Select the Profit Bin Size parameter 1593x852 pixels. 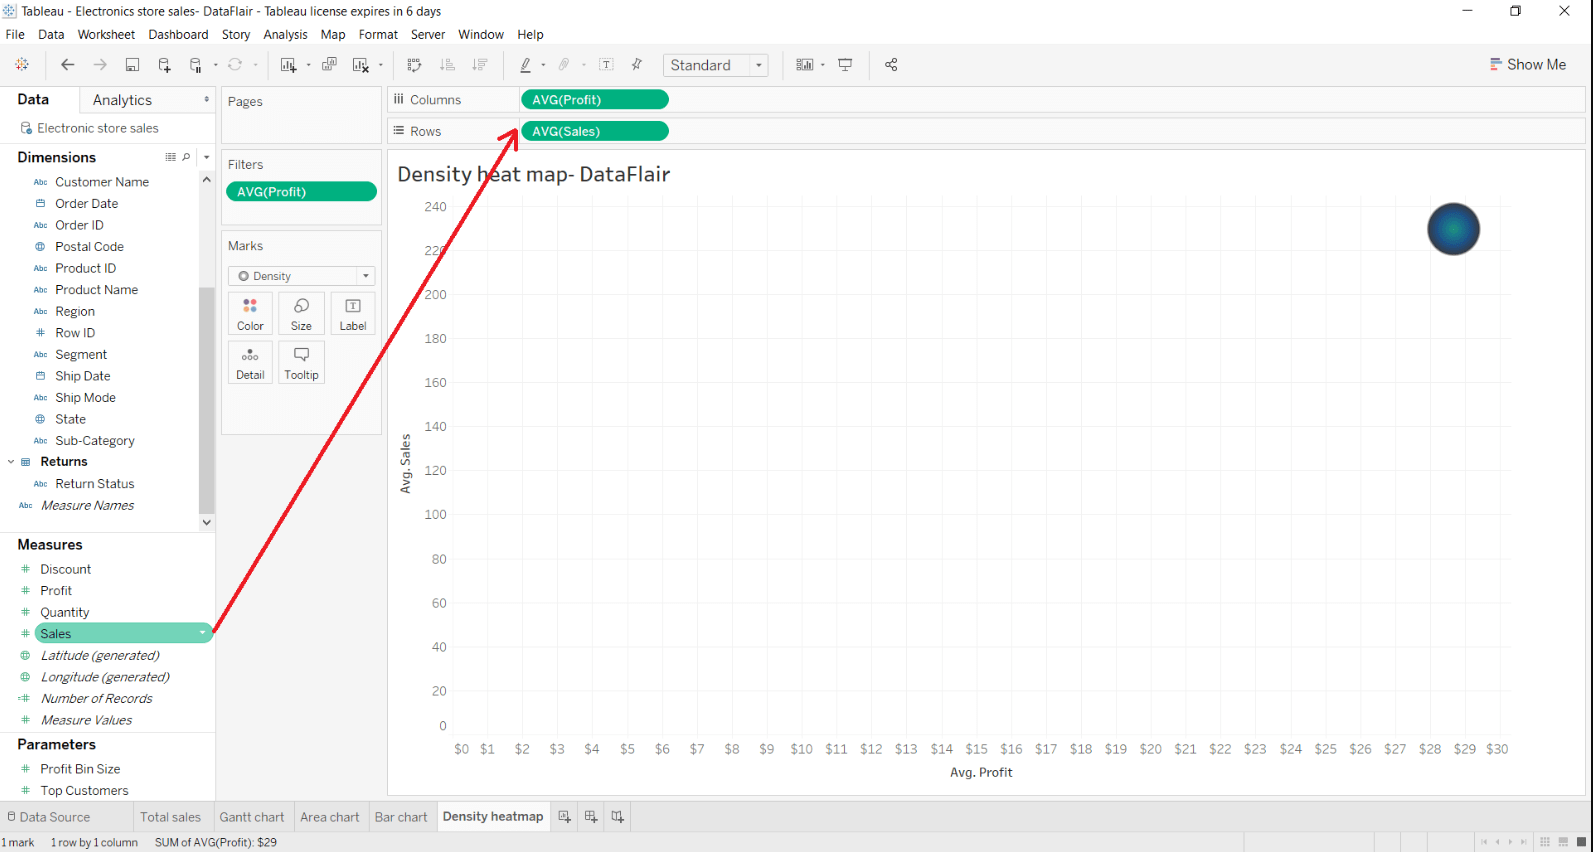[x=80, y=769]
